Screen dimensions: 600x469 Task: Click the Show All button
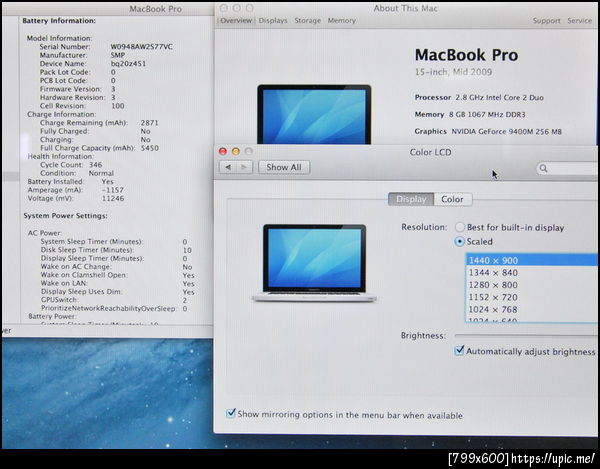pyautogui.click(x=284, y=167)
